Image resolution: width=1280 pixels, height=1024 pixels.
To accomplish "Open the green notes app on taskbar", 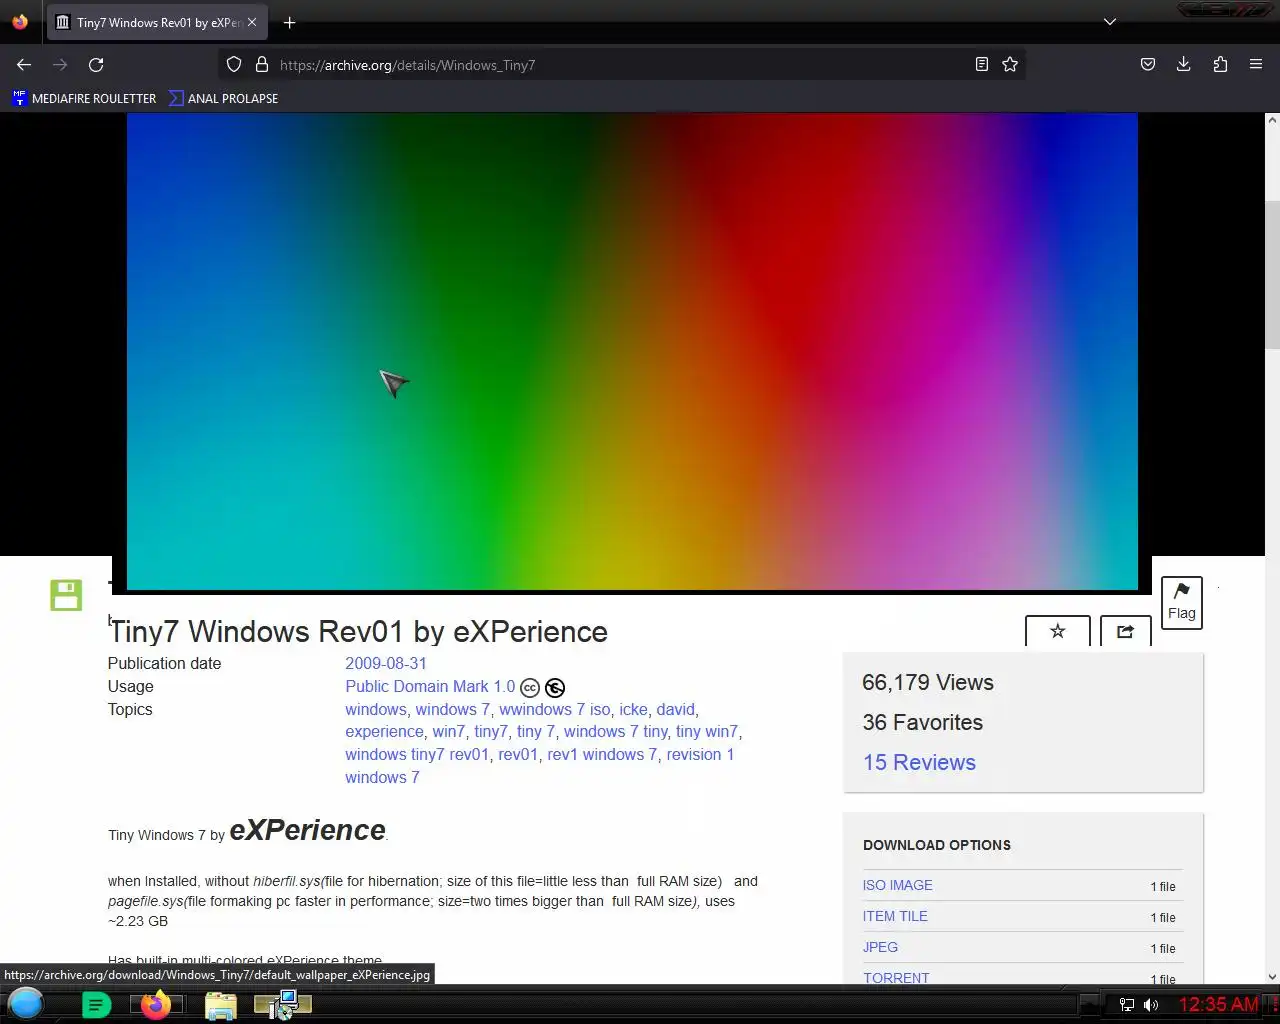I will pos(96,1005).
